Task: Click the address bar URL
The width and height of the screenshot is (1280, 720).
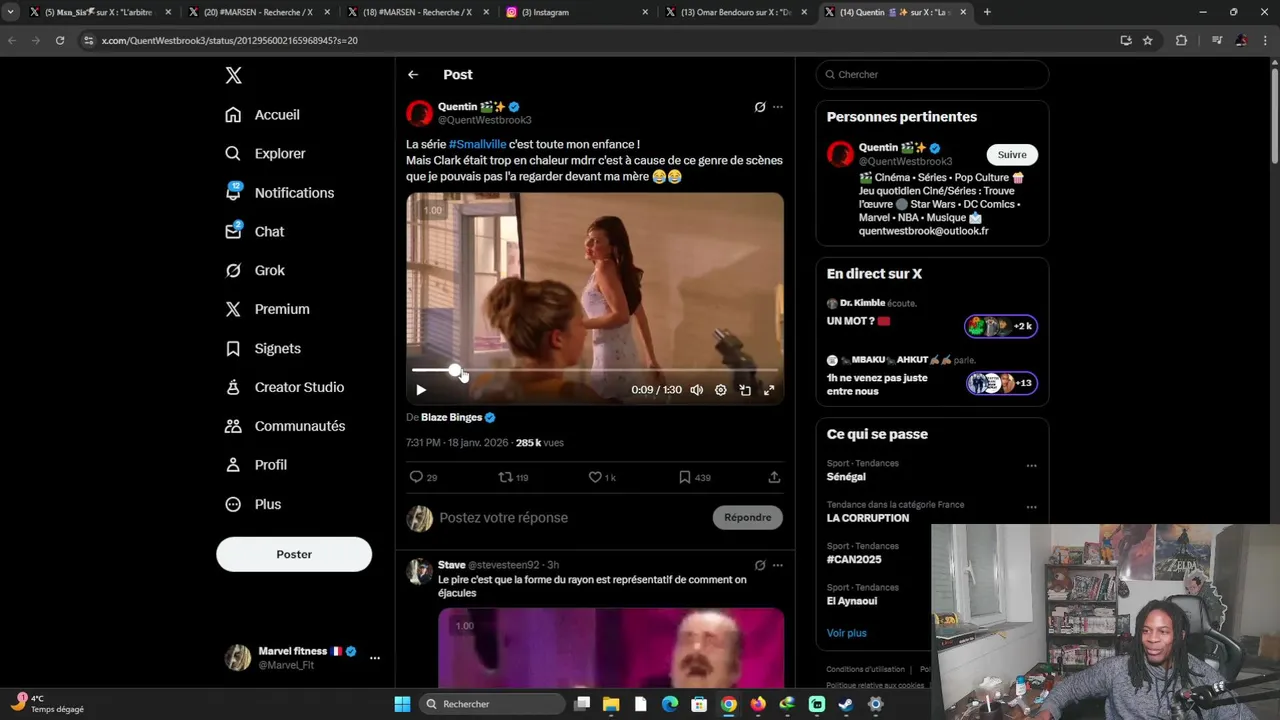Action: tap(230, 40)
